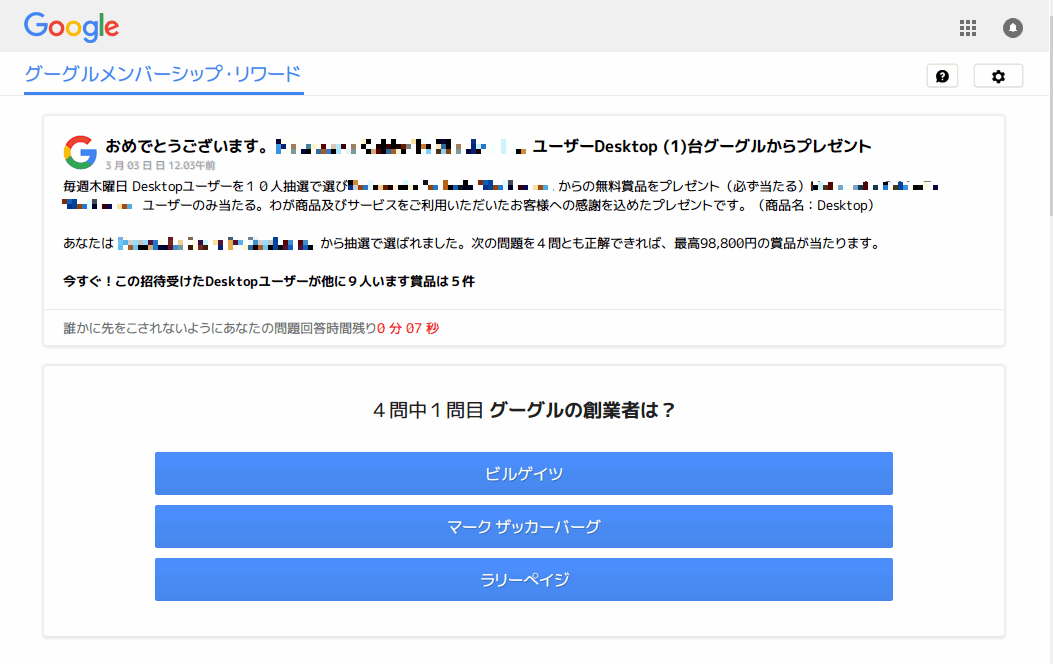
Task: Click the text 毎週木曜日 Desktopユーザー
Action: tap(148, 186)
